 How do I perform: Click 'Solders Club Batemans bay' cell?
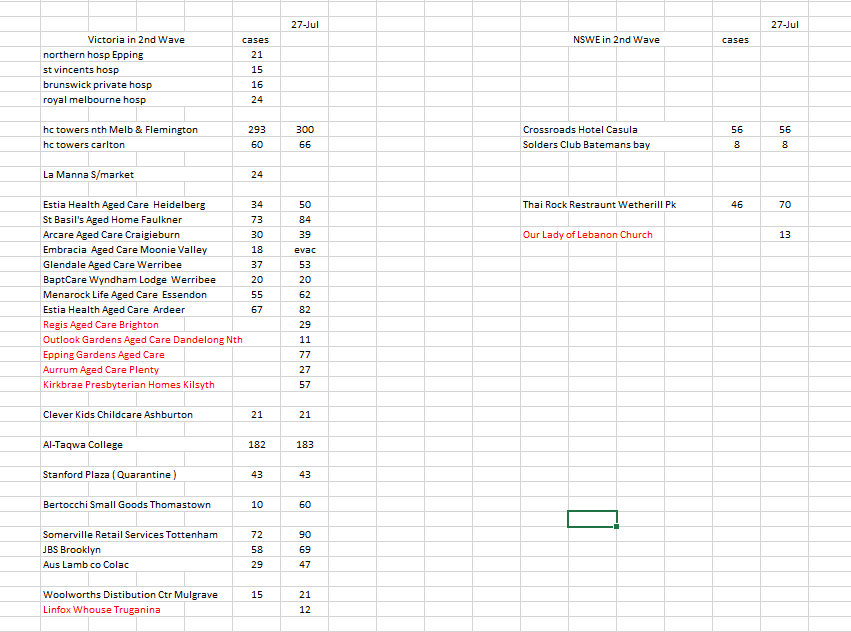(586, 145)
